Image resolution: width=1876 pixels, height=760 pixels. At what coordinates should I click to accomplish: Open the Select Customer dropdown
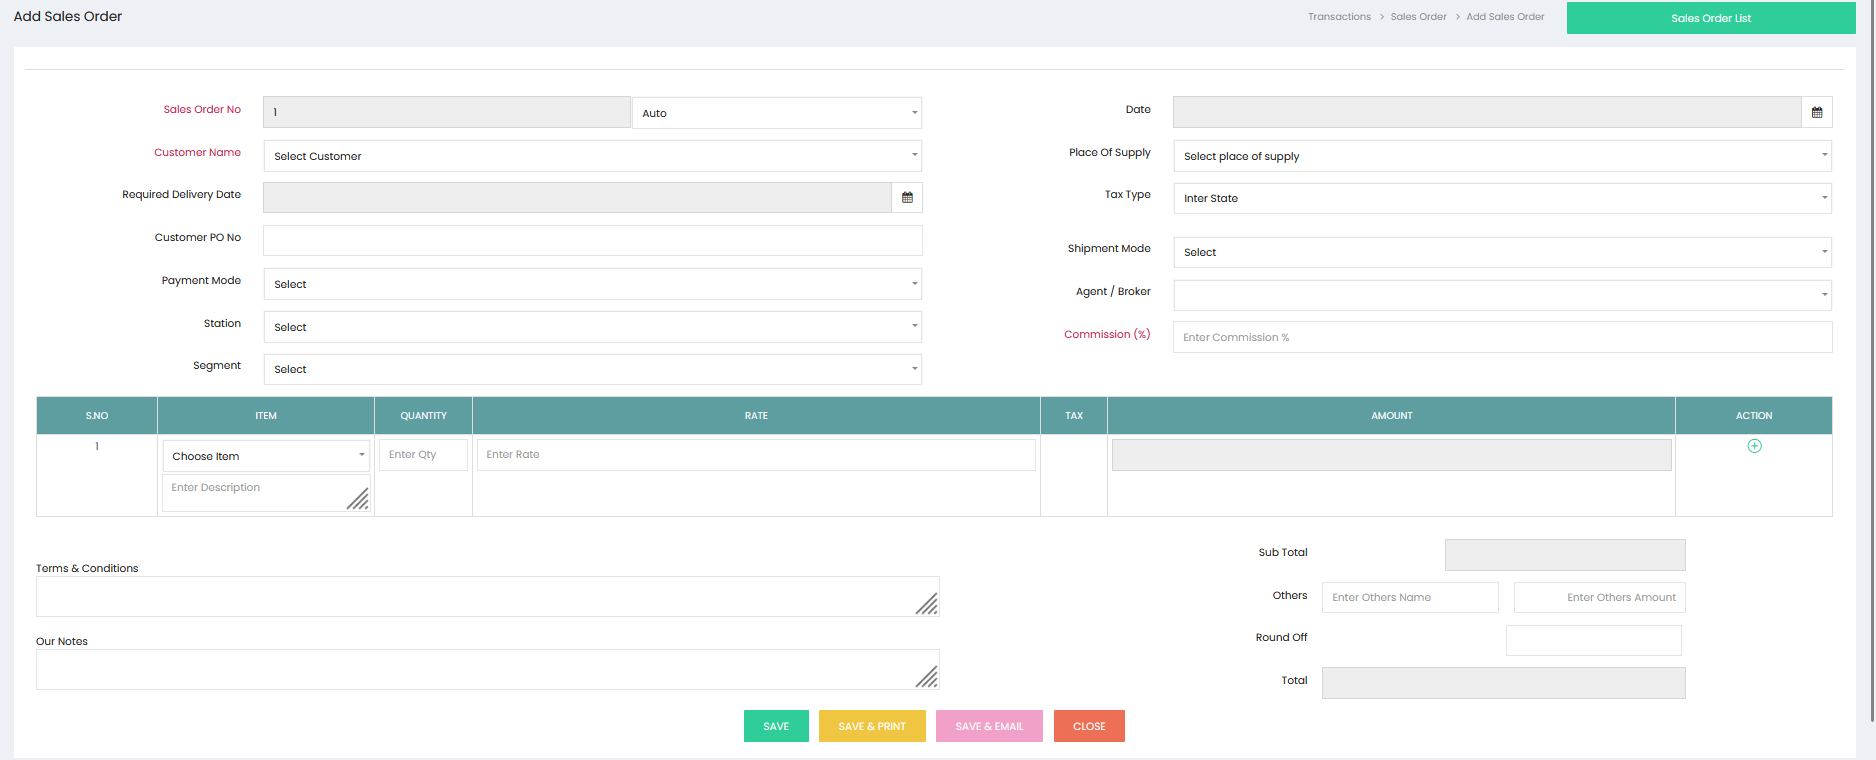tap(592, 156)
